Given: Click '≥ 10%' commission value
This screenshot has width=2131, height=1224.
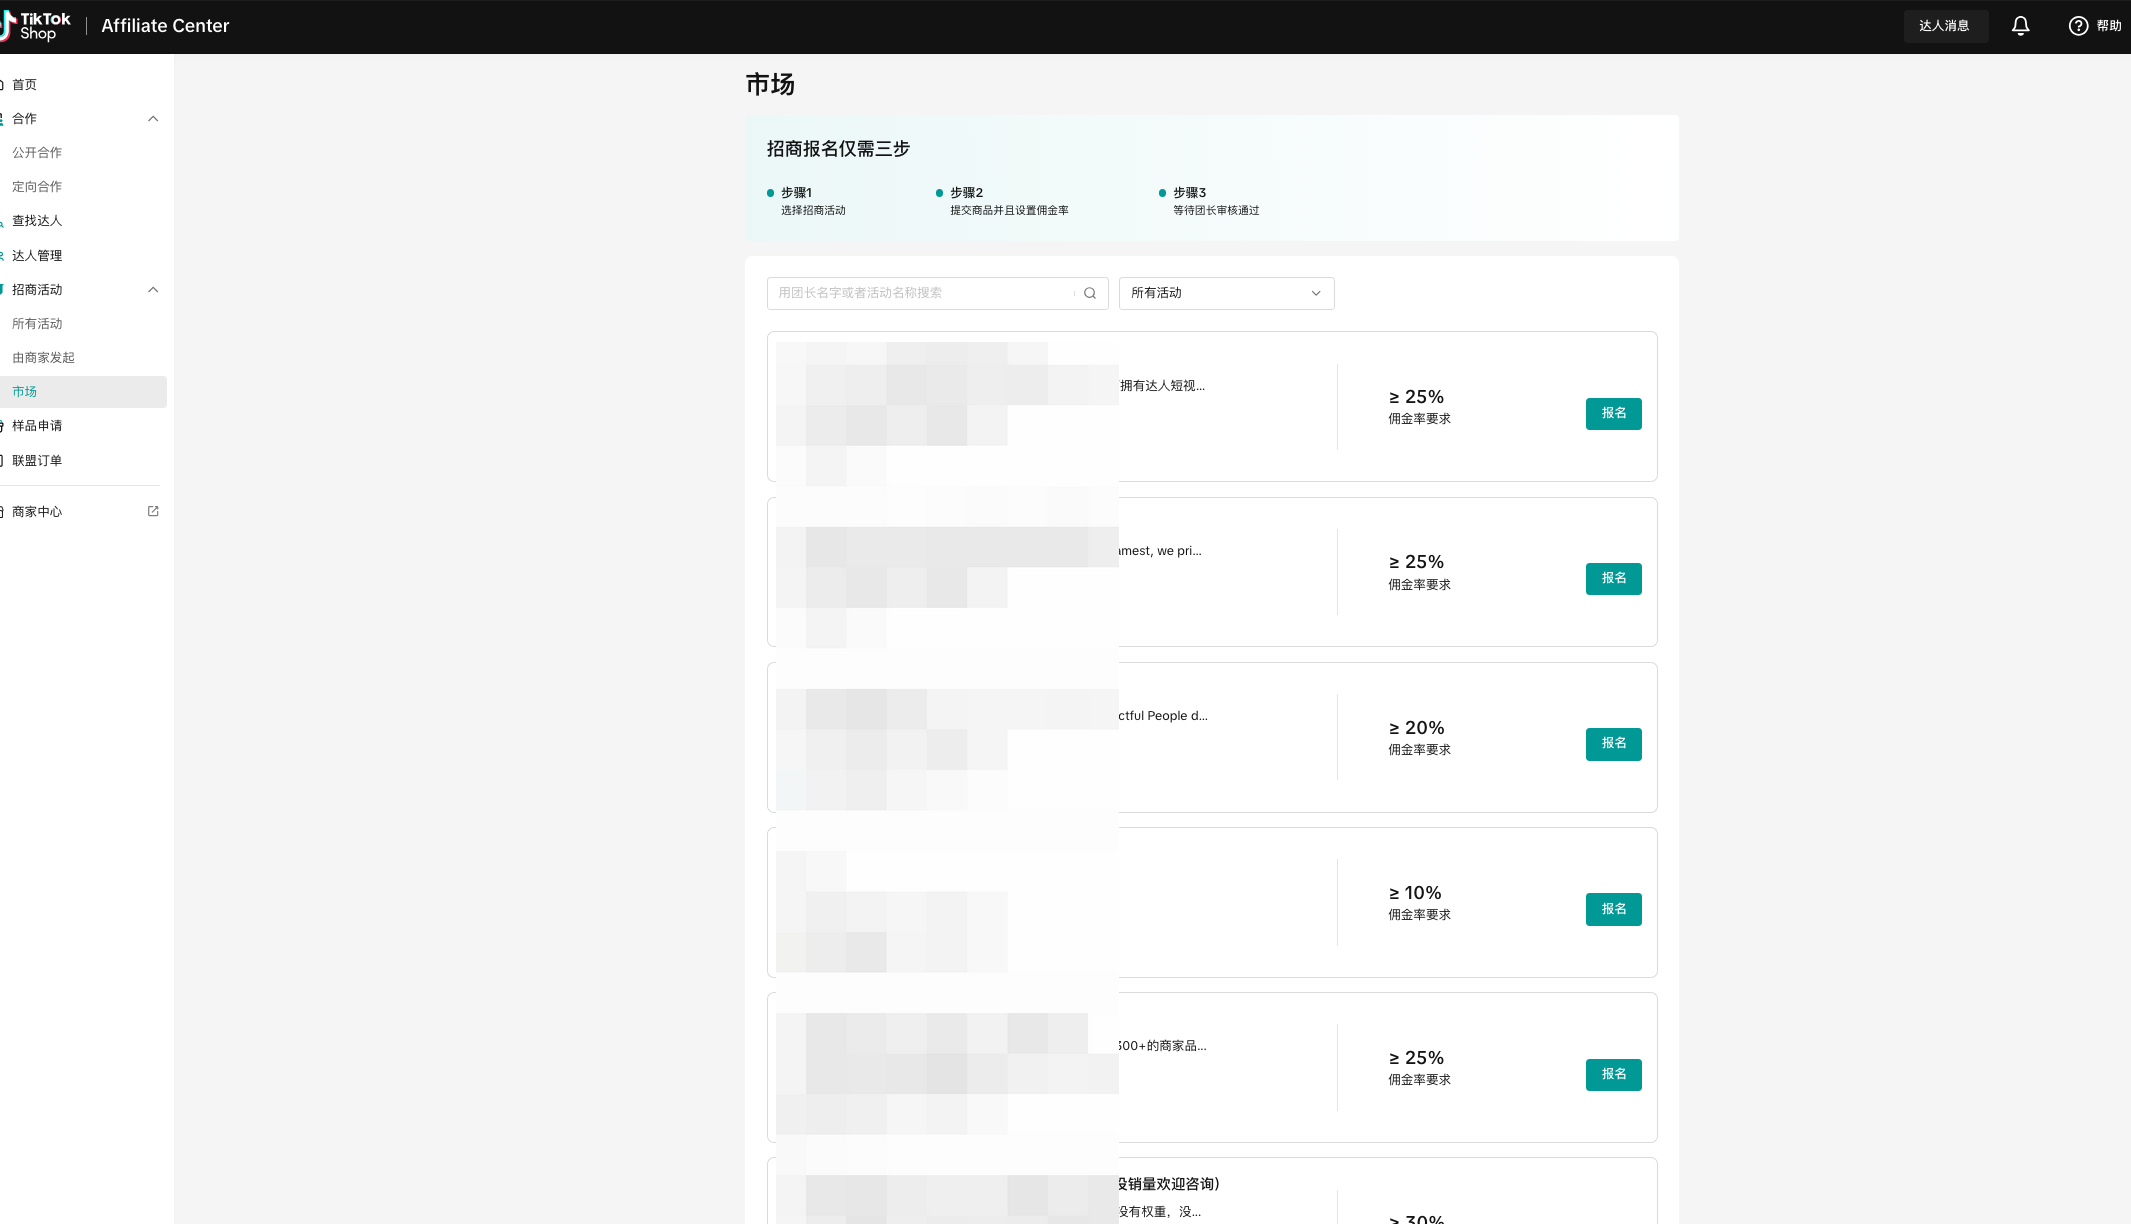Looking at the screenshot, I should click(x=1415, y=893).
